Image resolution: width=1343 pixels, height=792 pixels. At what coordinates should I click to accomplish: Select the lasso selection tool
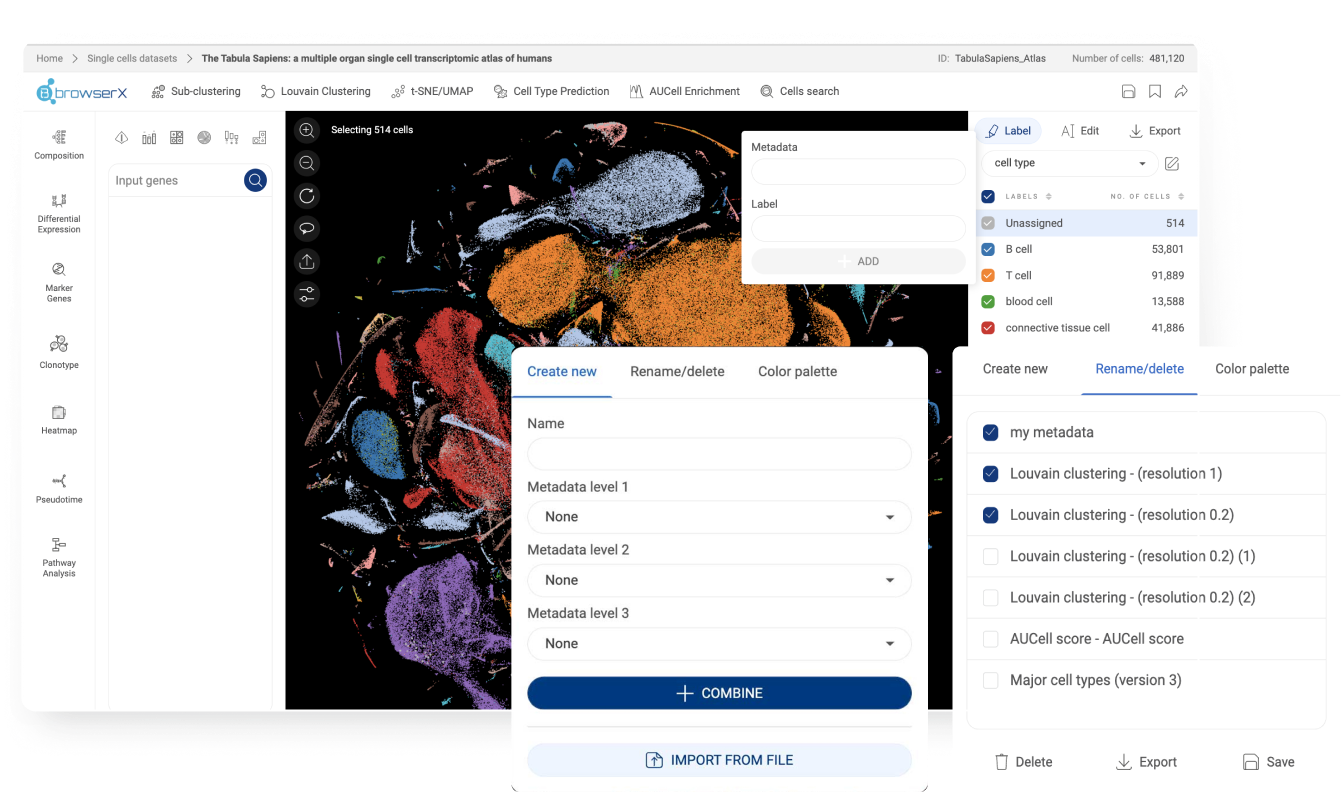[307, 228]
